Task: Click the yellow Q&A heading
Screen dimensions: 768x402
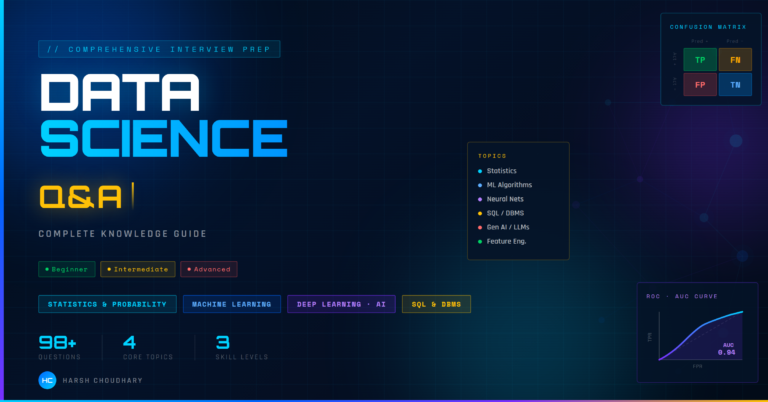Action: point(81,197)
